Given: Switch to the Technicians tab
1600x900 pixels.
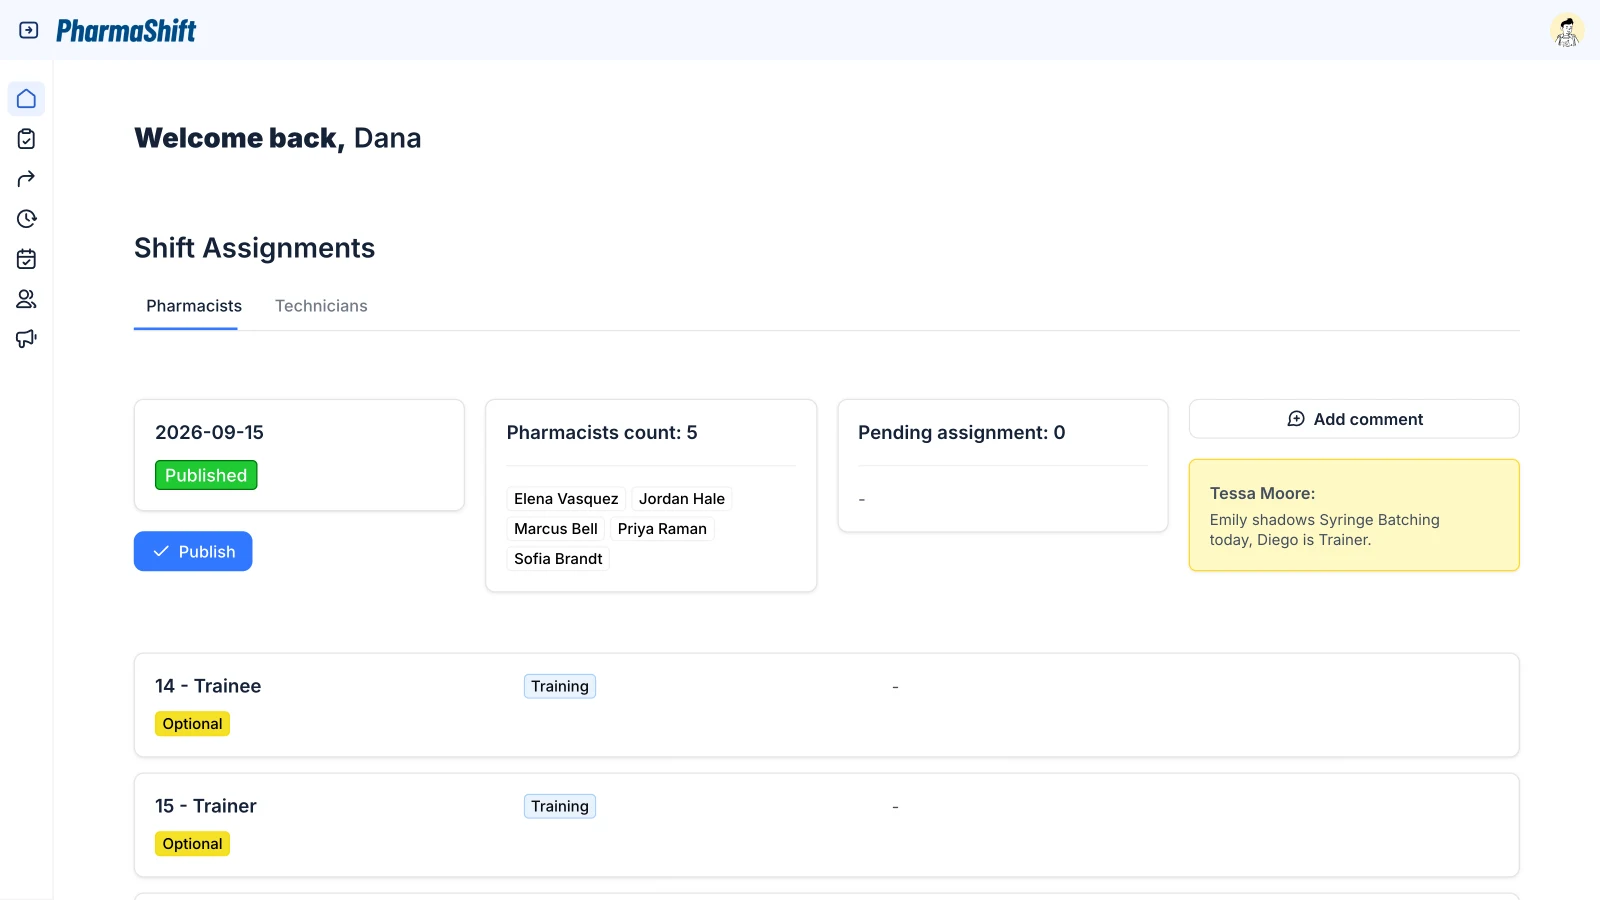Looking at the screenshot, I should click(x=321, y=306).
